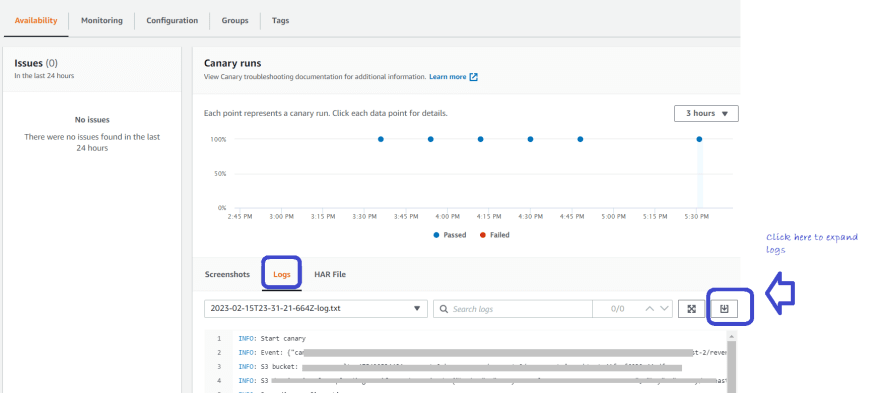Click the log viewer vertical scrollbar
Viewport: 880px width, 393px height.
pos(731,362)
